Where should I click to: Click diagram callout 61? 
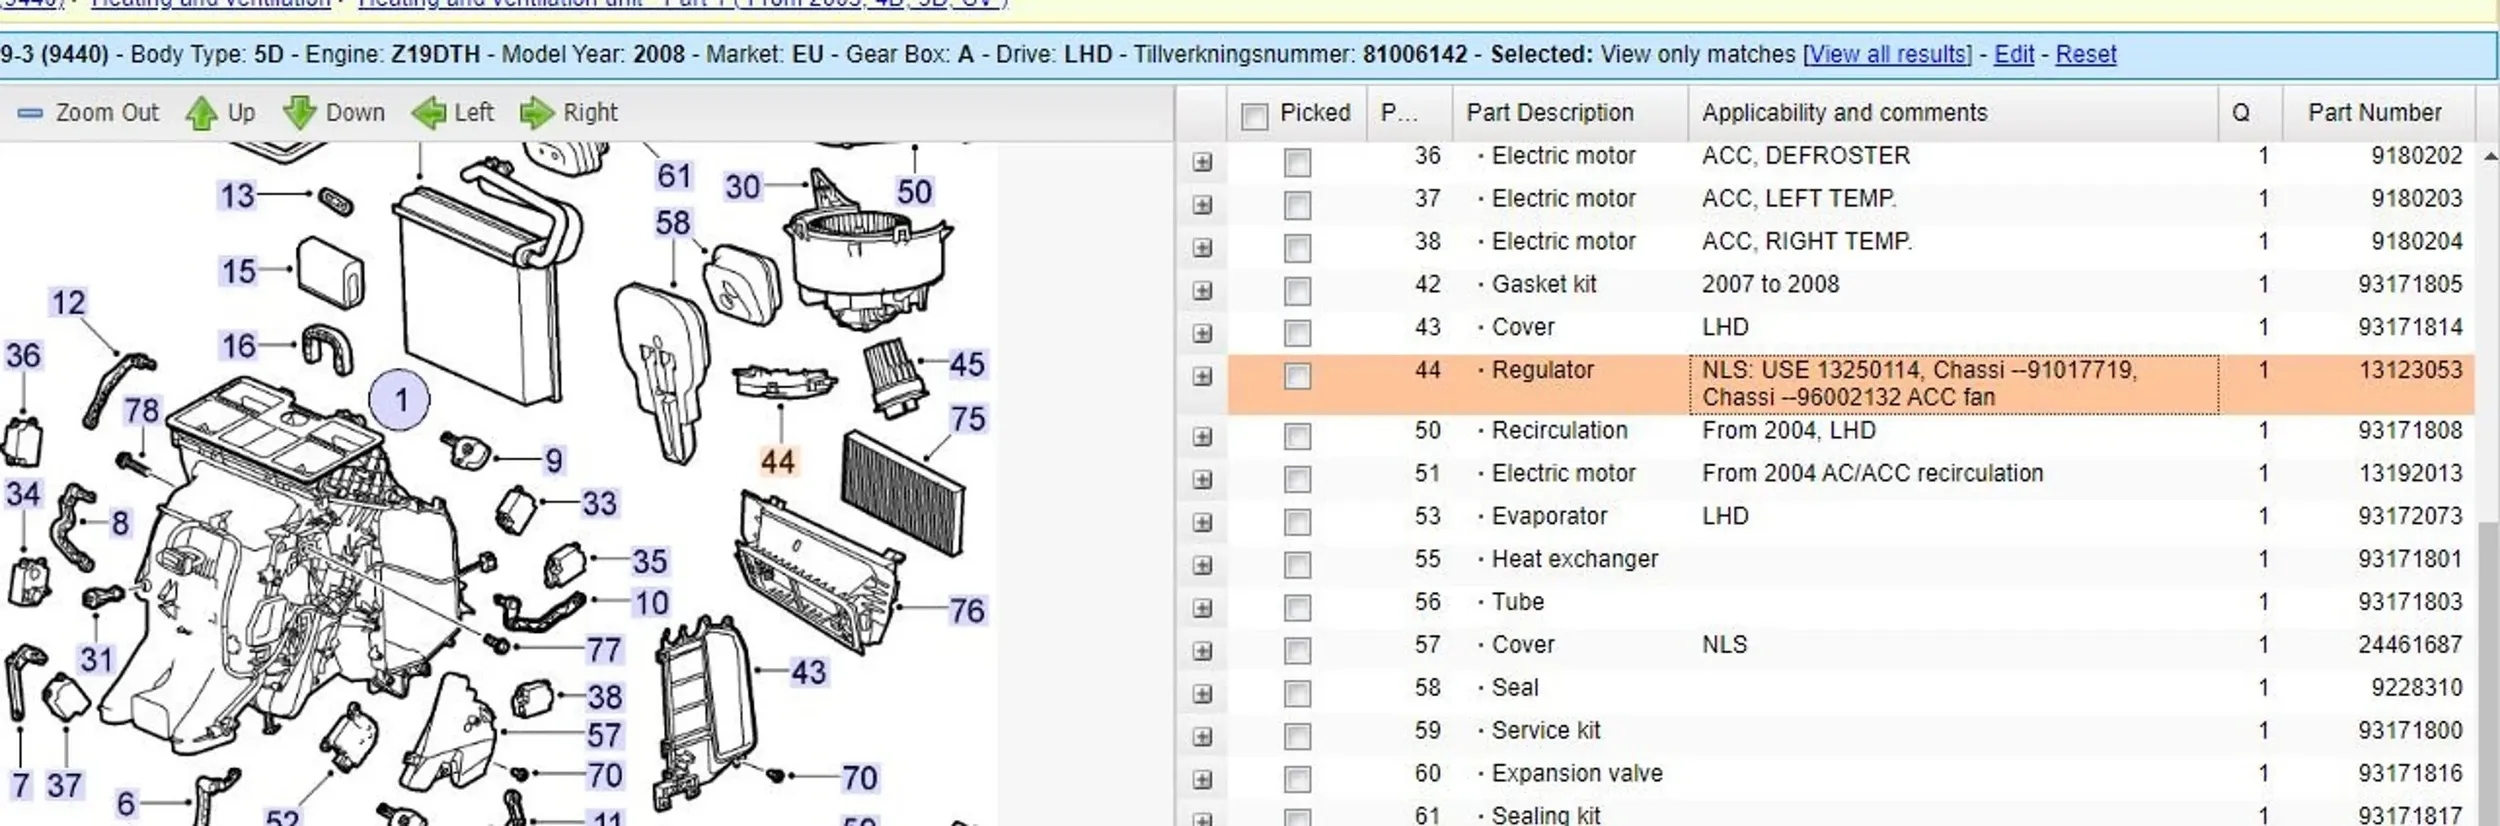pos(674,176)
